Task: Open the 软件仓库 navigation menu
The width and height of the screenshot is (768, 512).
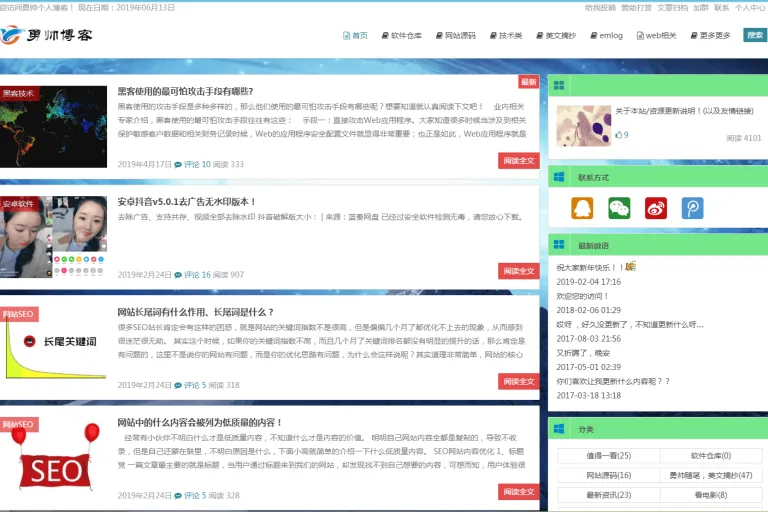Action: (x=402, y=35)
